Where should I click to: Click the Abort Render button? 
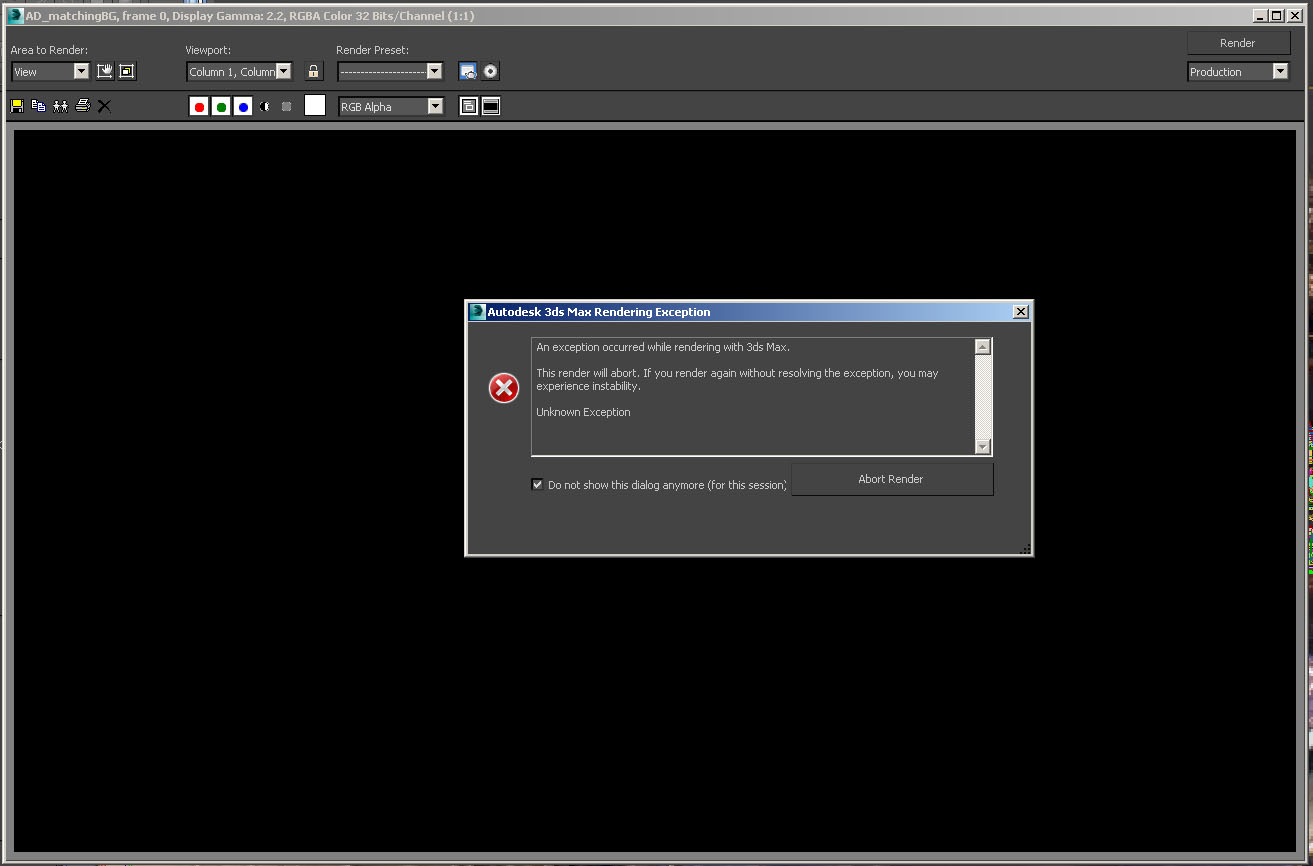click(892, 479)
